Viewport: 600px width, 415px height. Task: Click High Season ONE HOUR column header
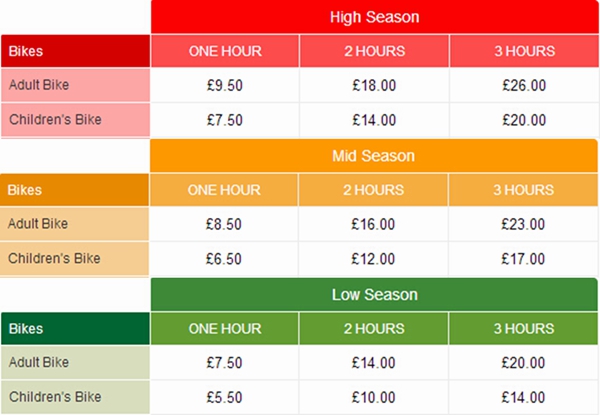[x=224, y=52]
